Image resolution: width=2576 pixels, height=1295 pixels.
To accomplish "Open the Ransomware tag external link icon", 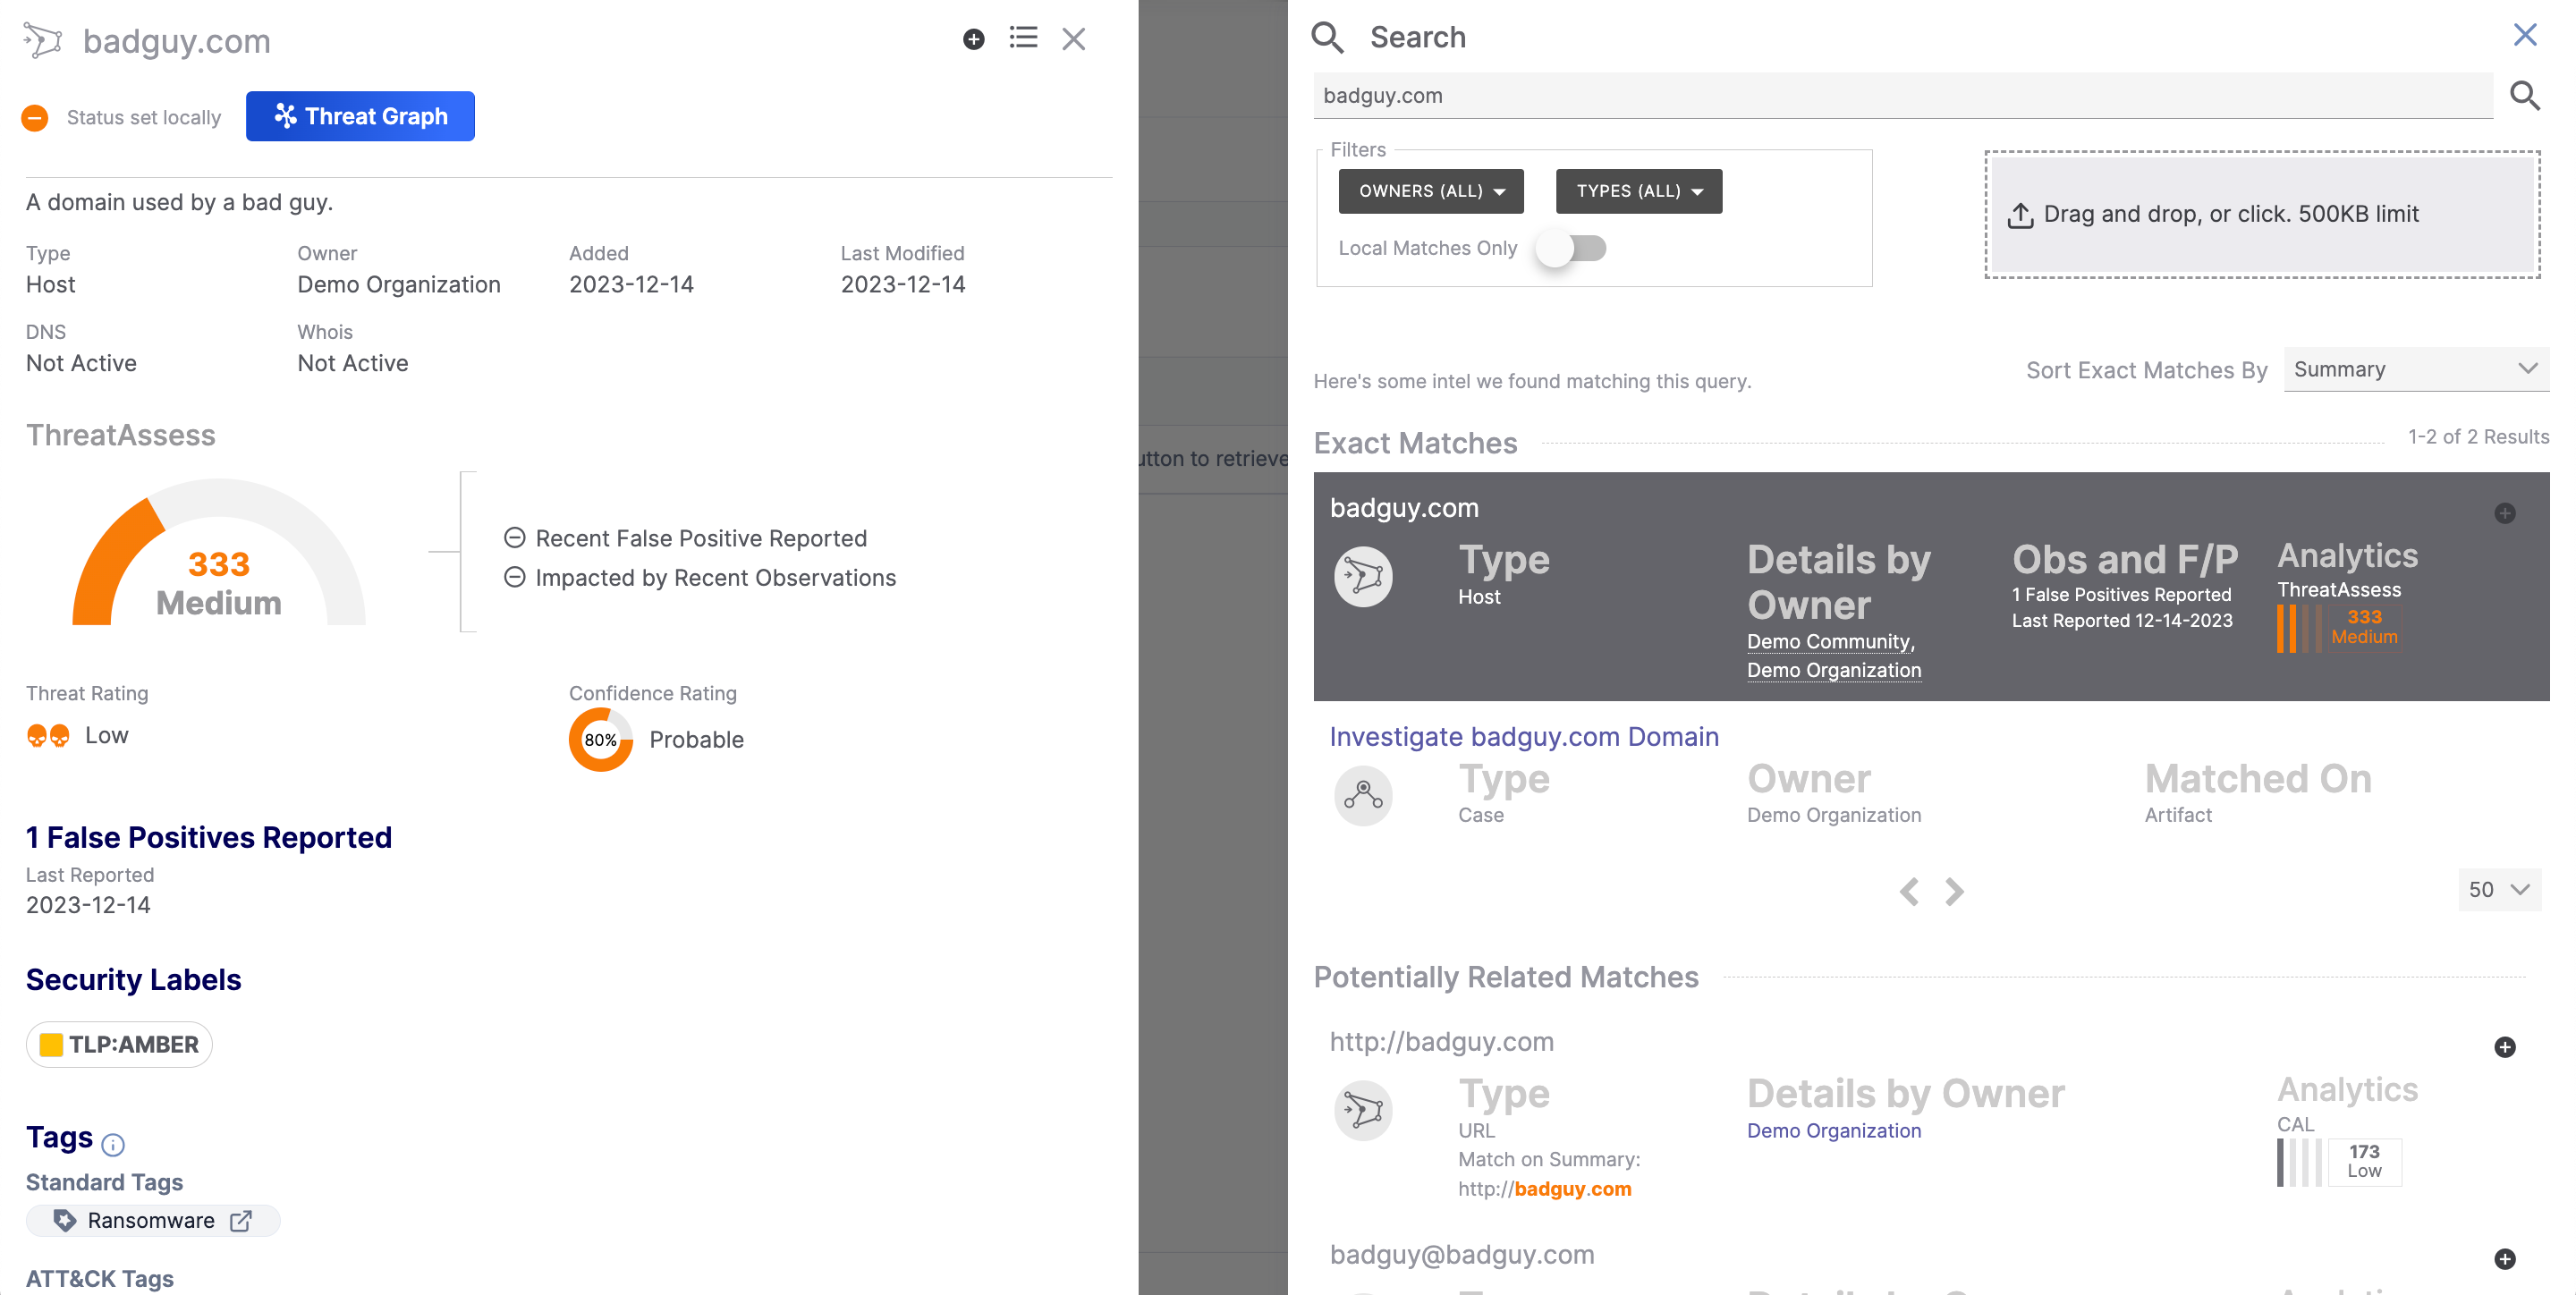I will tap(241, 1221).
